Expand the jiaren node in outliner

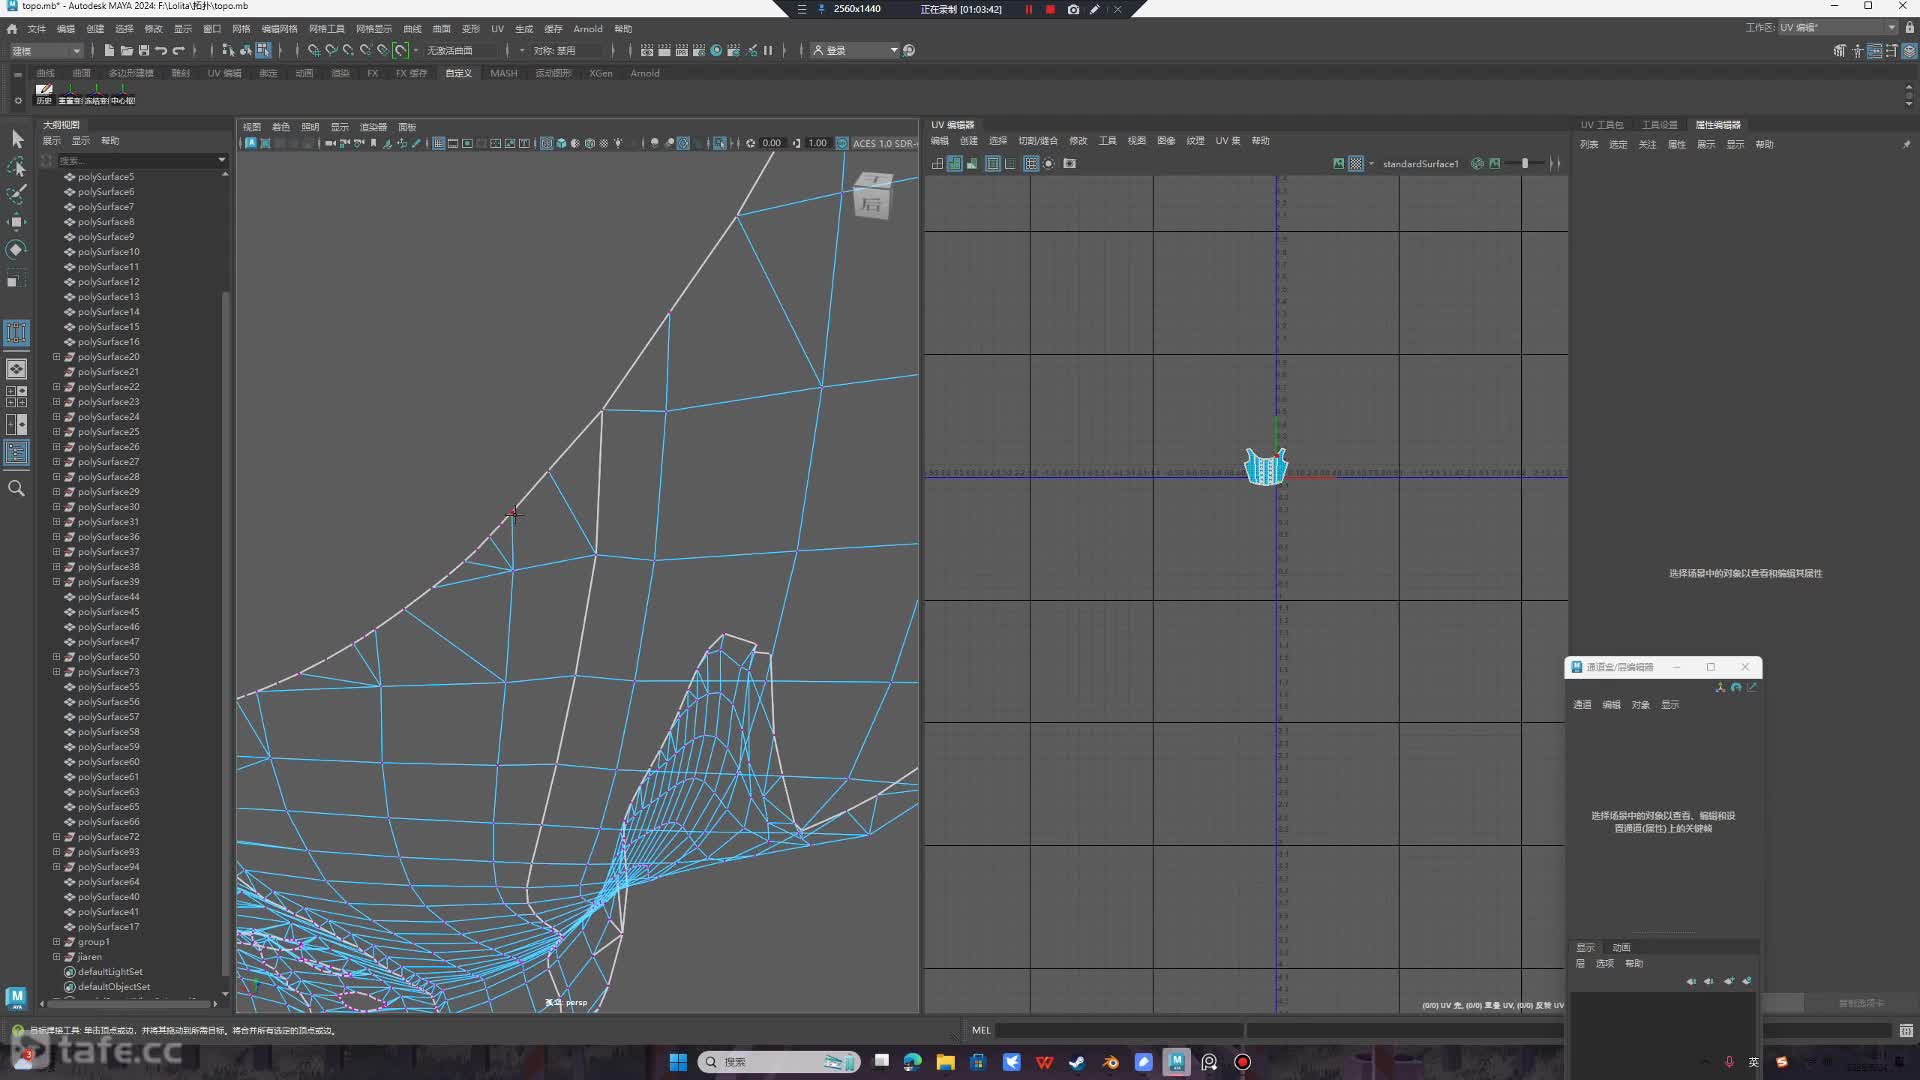pos(57,957)
